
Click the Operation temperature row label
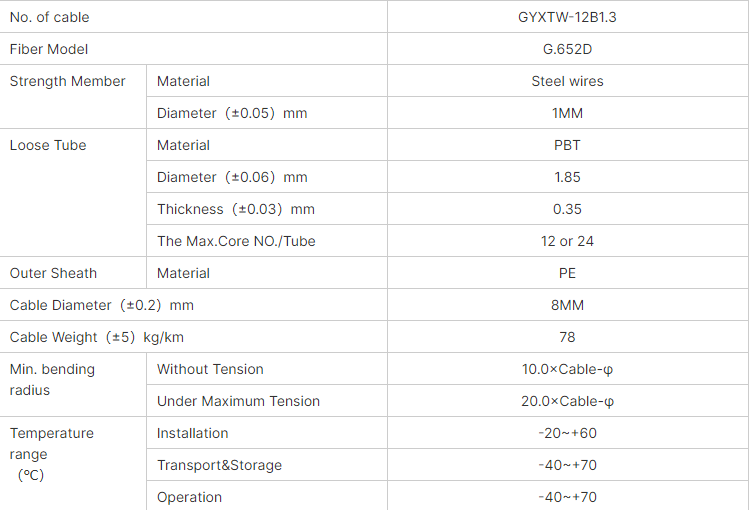point(189,498)
